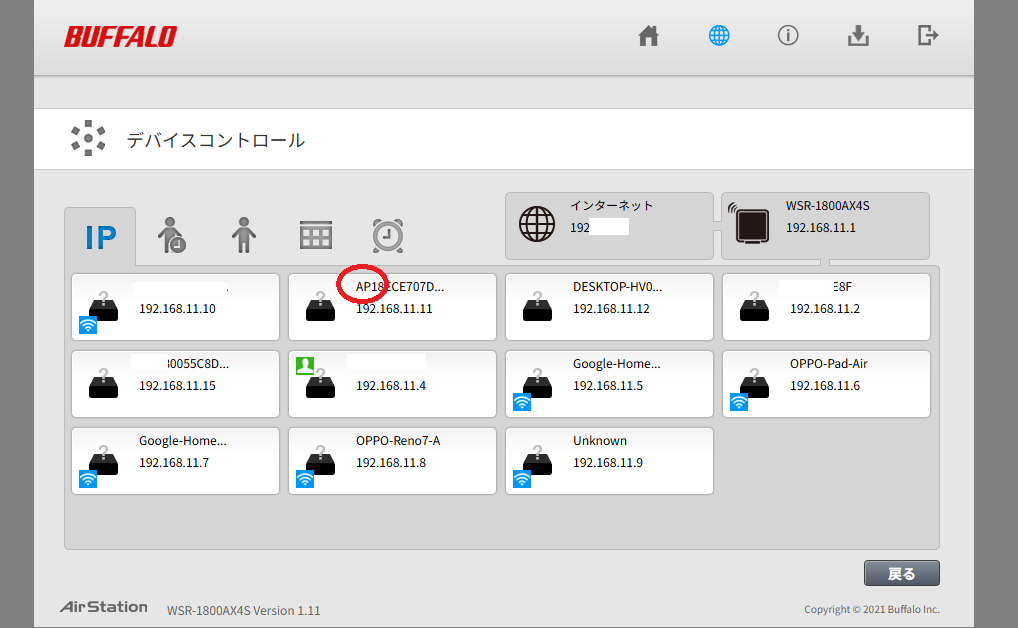Click the OPPO-Reno7-A device name

[x=398, y=440]
